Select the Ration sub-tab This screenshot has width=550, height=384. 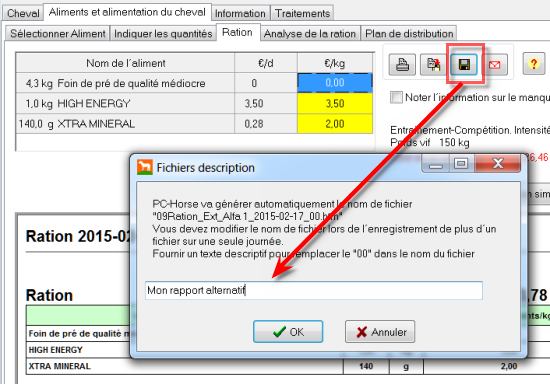(237, 32)
